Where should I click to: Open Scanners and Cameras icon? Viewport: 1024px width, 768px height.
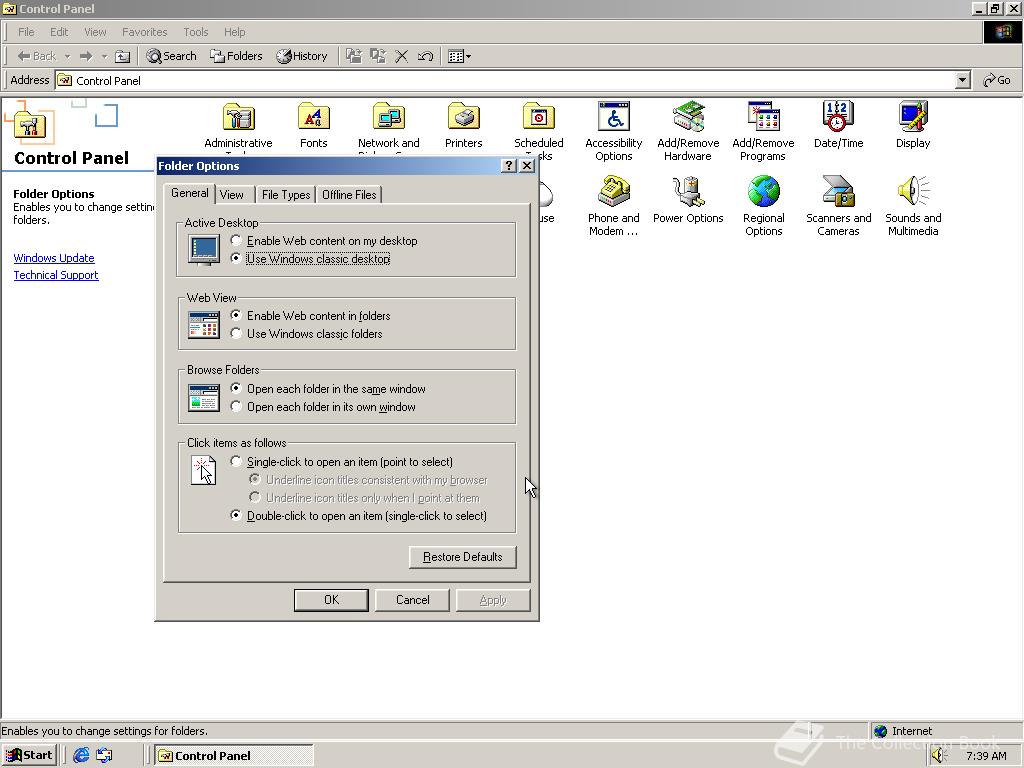[x=839, y=192]
